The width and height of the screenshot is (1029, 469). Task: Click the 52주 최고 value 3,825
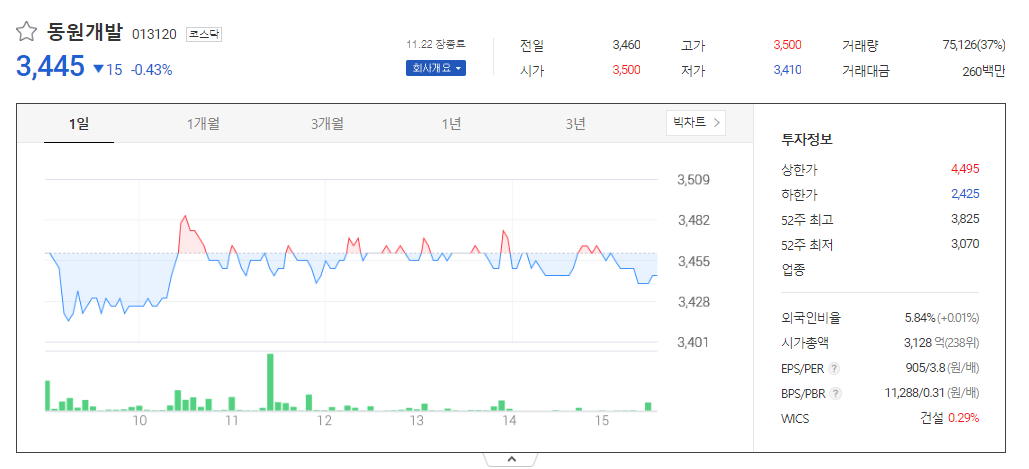pos(965,219)
